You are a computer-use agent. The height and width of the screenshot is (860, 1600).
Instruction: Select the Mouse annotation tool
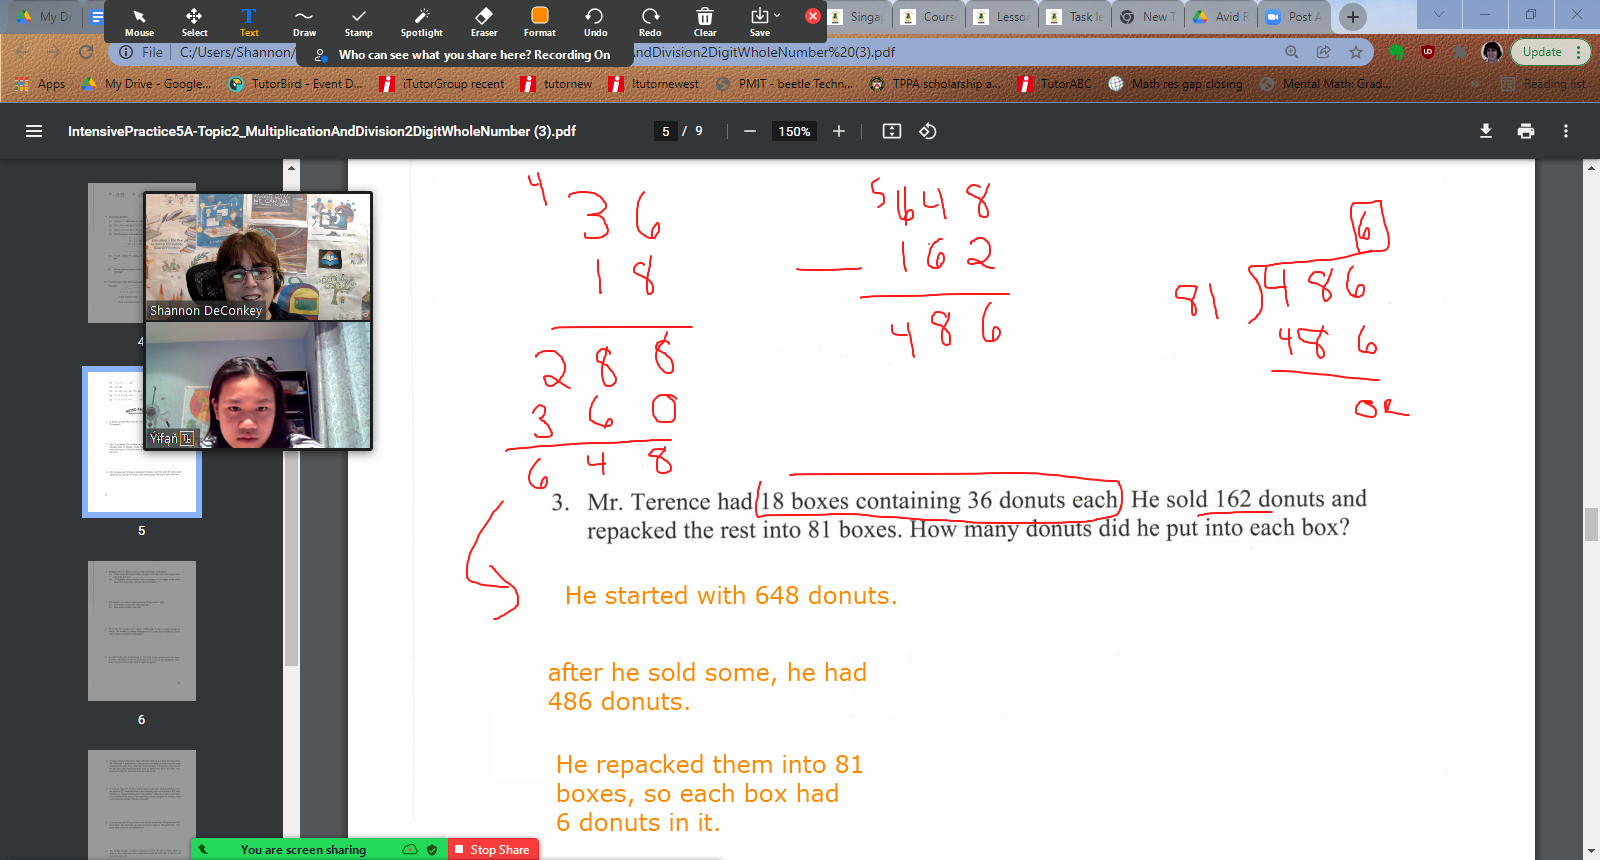click(x=139, y=21)
